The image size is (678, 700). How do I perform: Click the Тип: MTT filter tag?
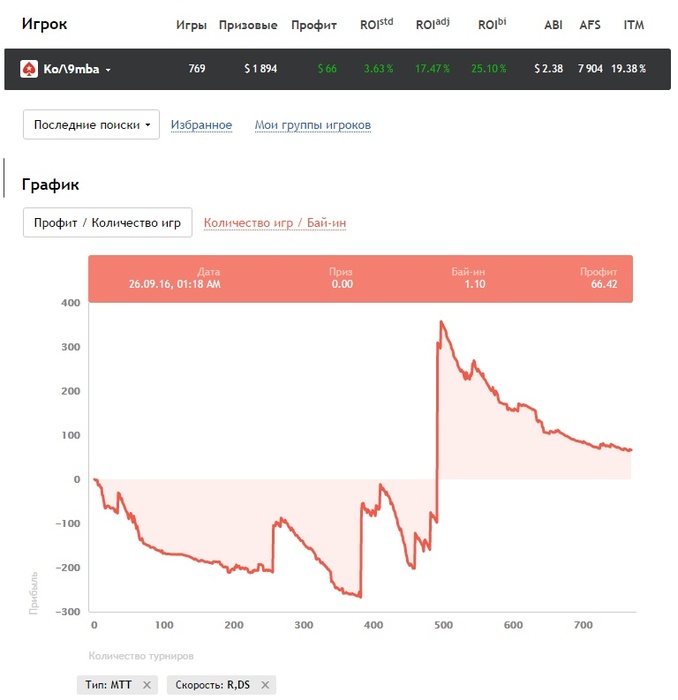pos(108,685)
